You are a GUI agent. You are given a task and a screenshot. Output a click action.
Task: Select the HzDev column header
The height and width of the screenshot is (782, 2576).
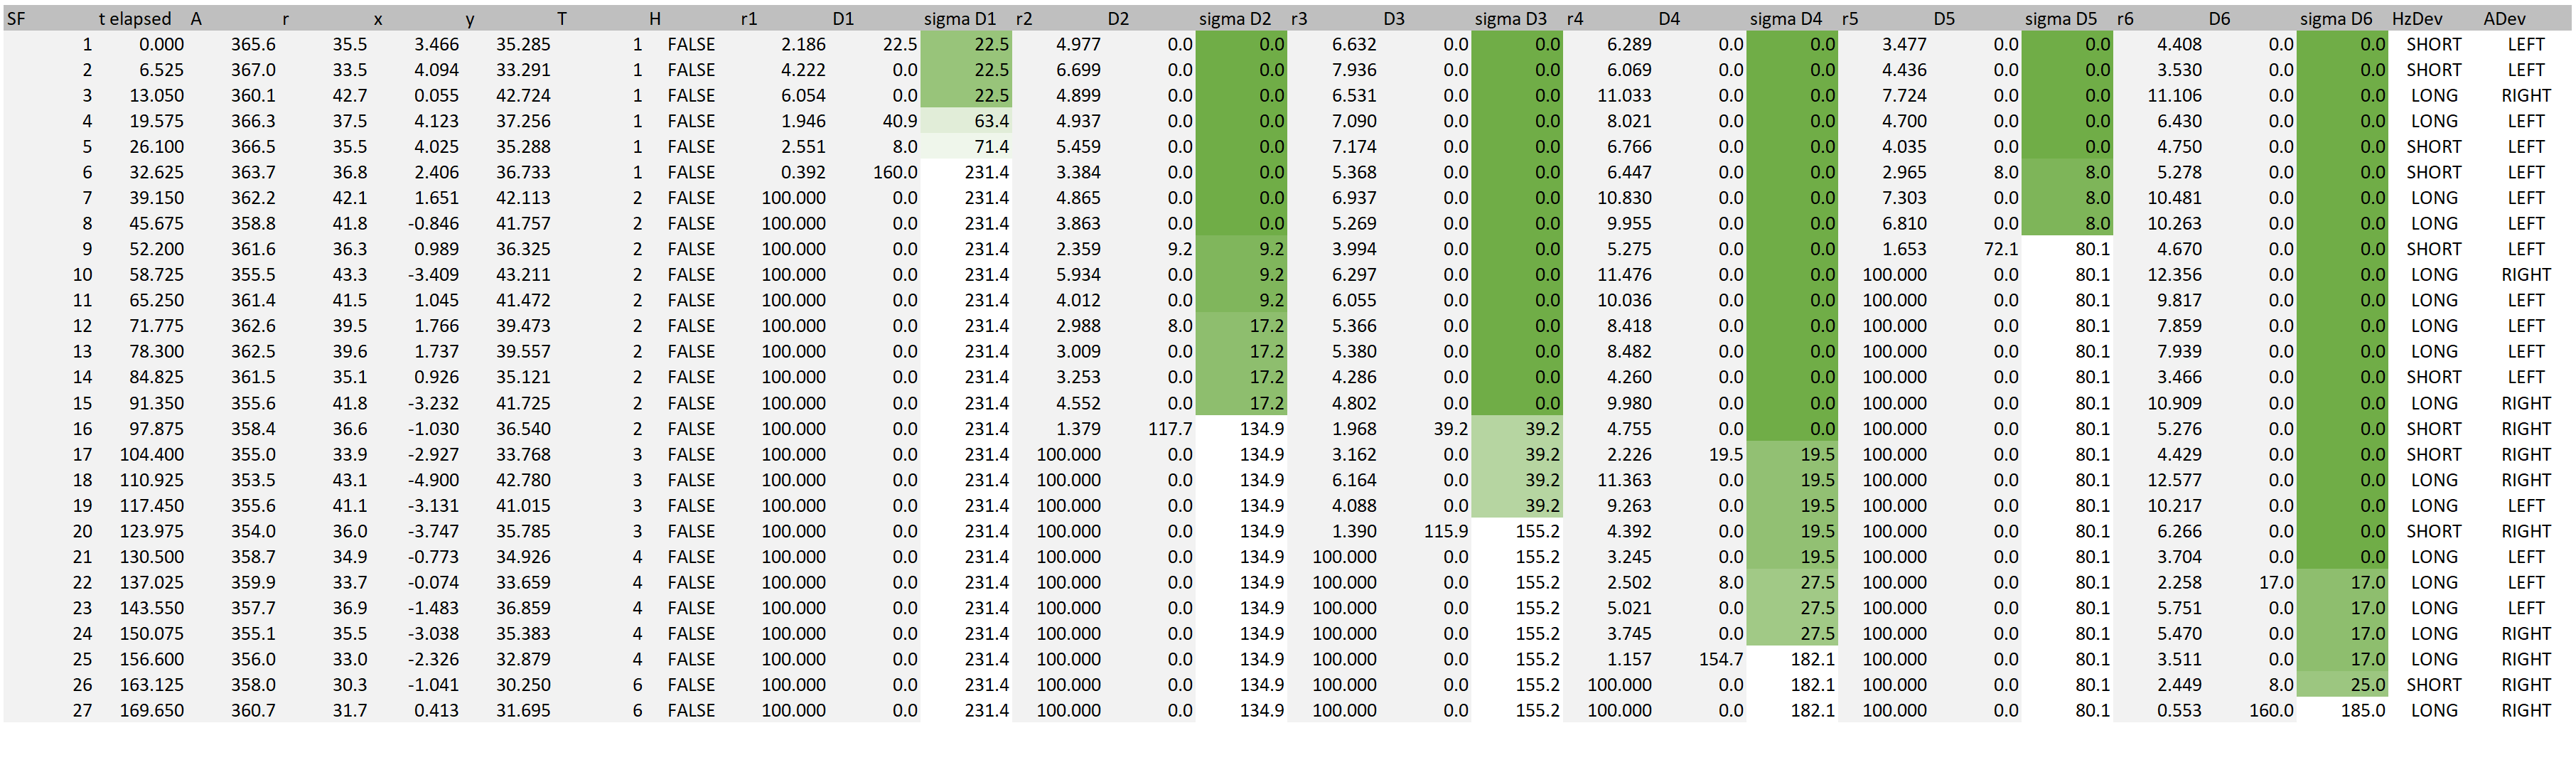[2417, 19]
